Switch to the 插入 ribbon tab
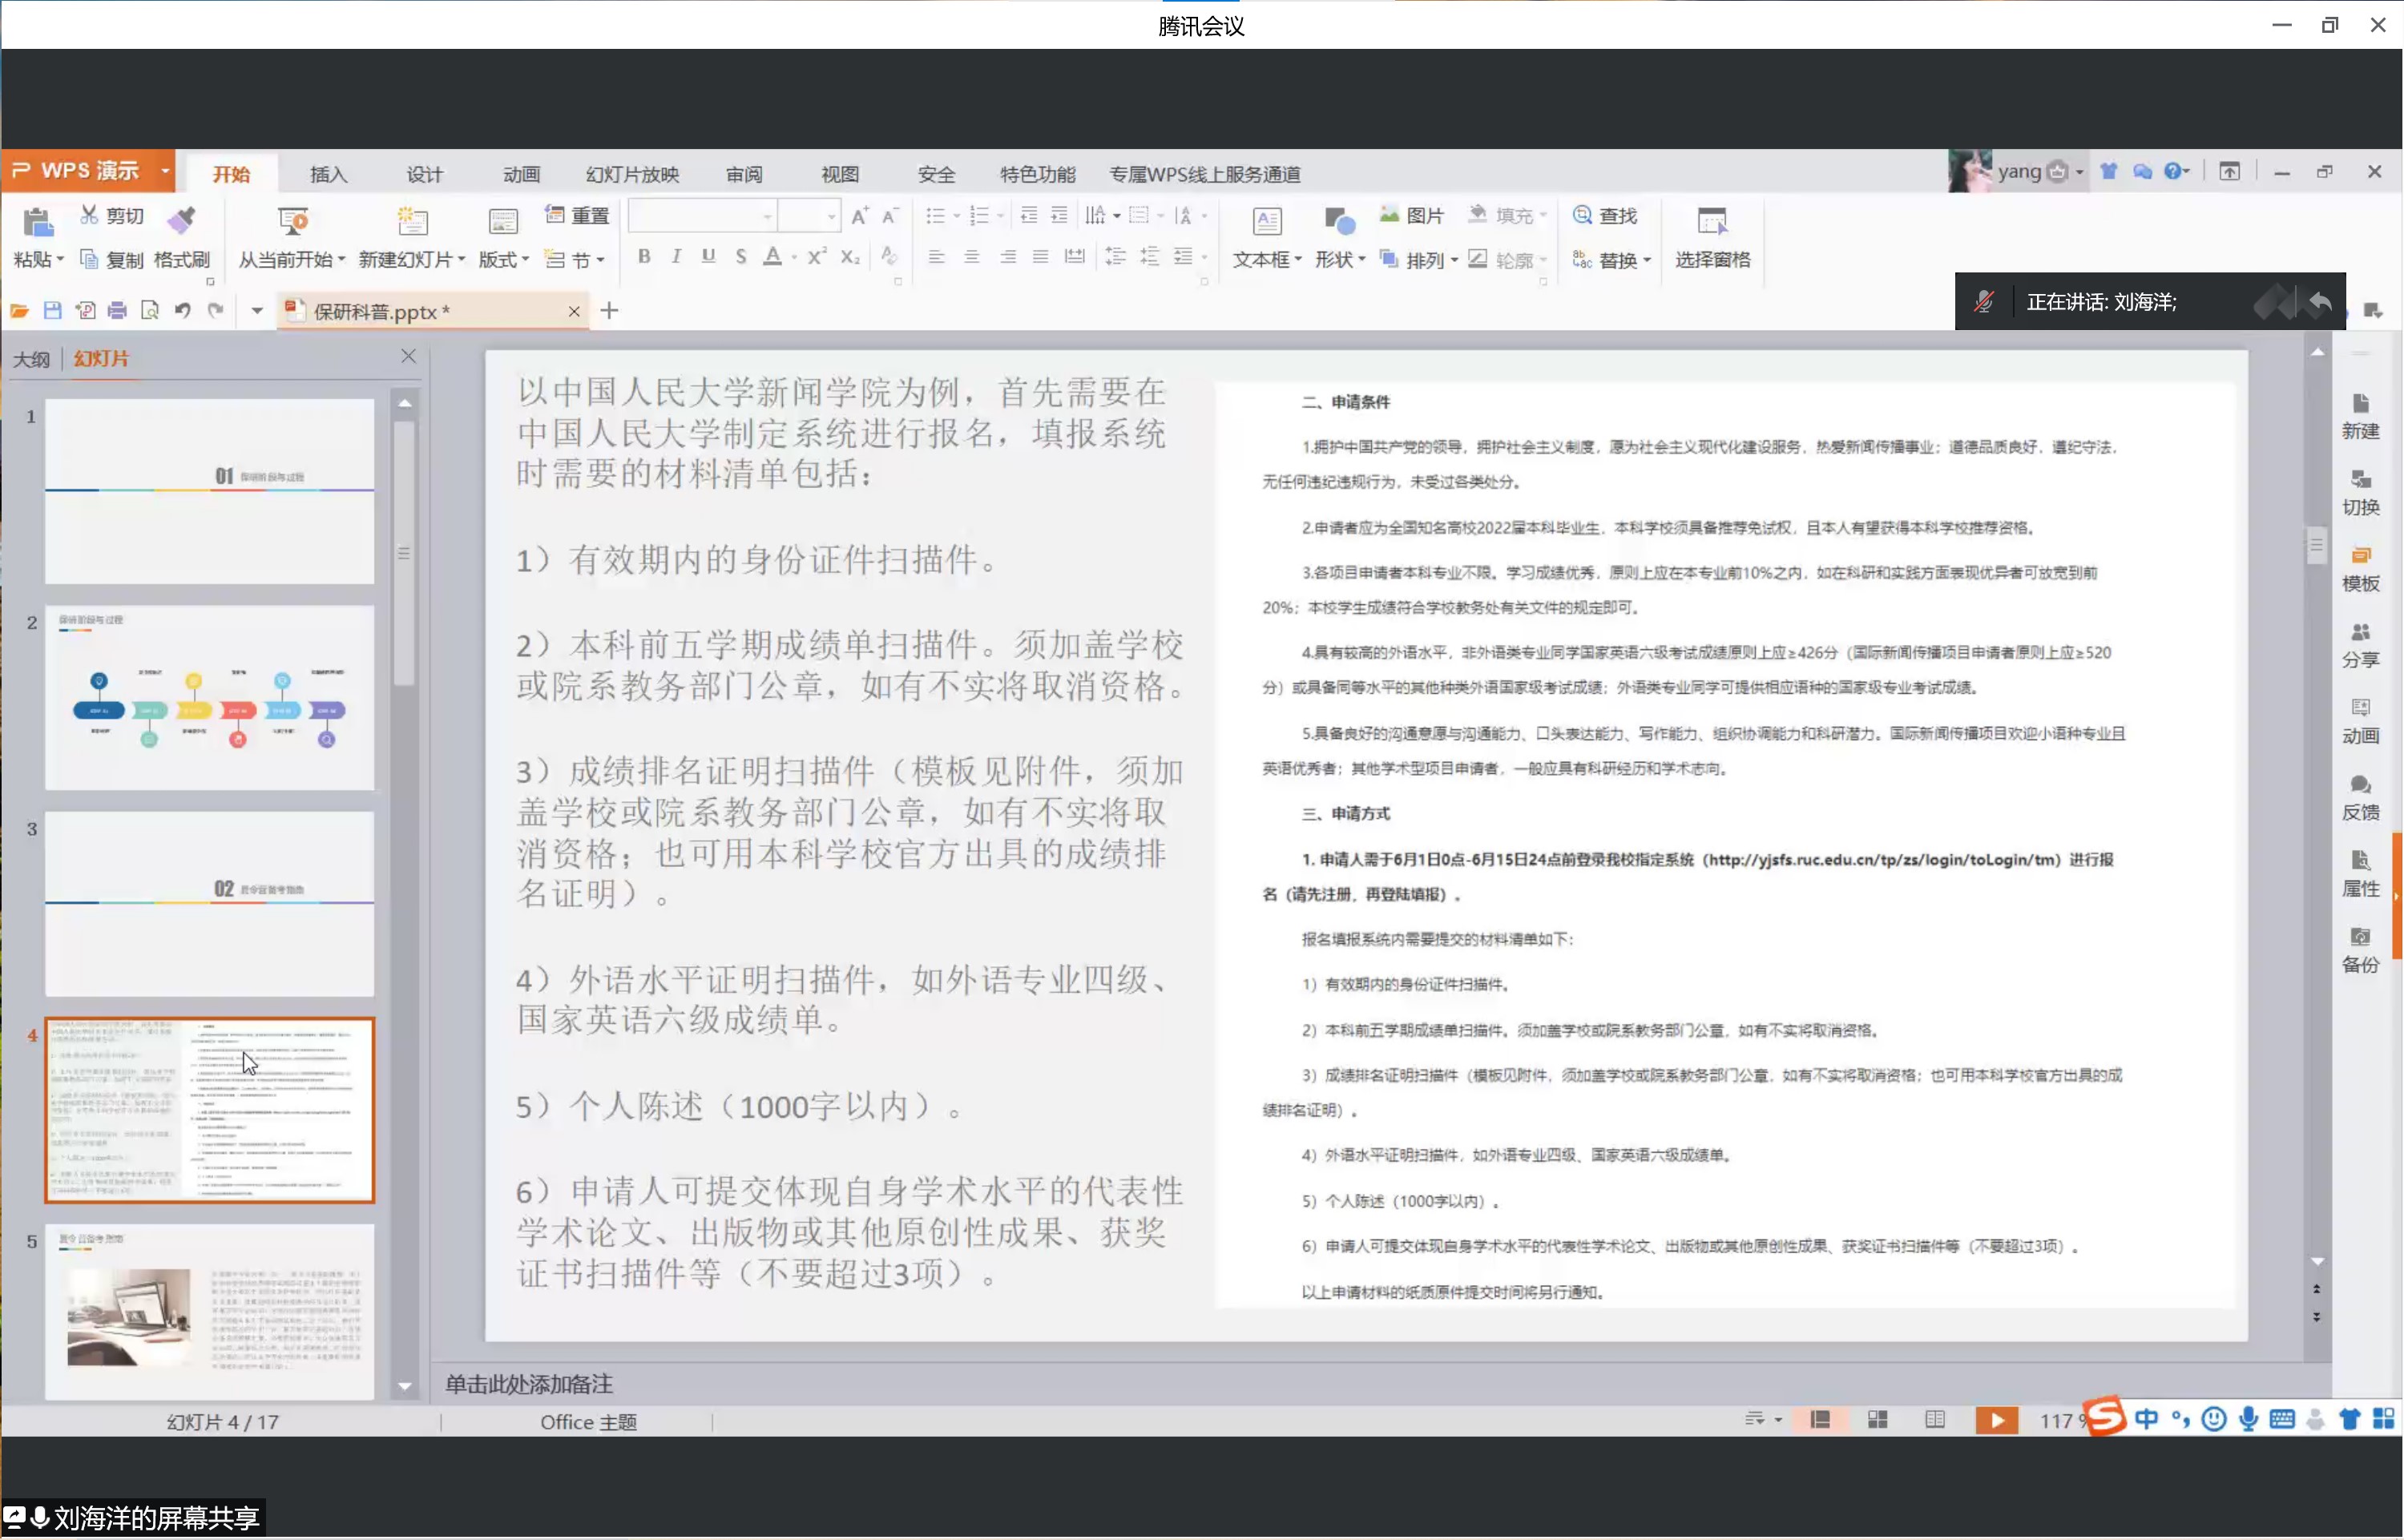 [x=328, y=175]
